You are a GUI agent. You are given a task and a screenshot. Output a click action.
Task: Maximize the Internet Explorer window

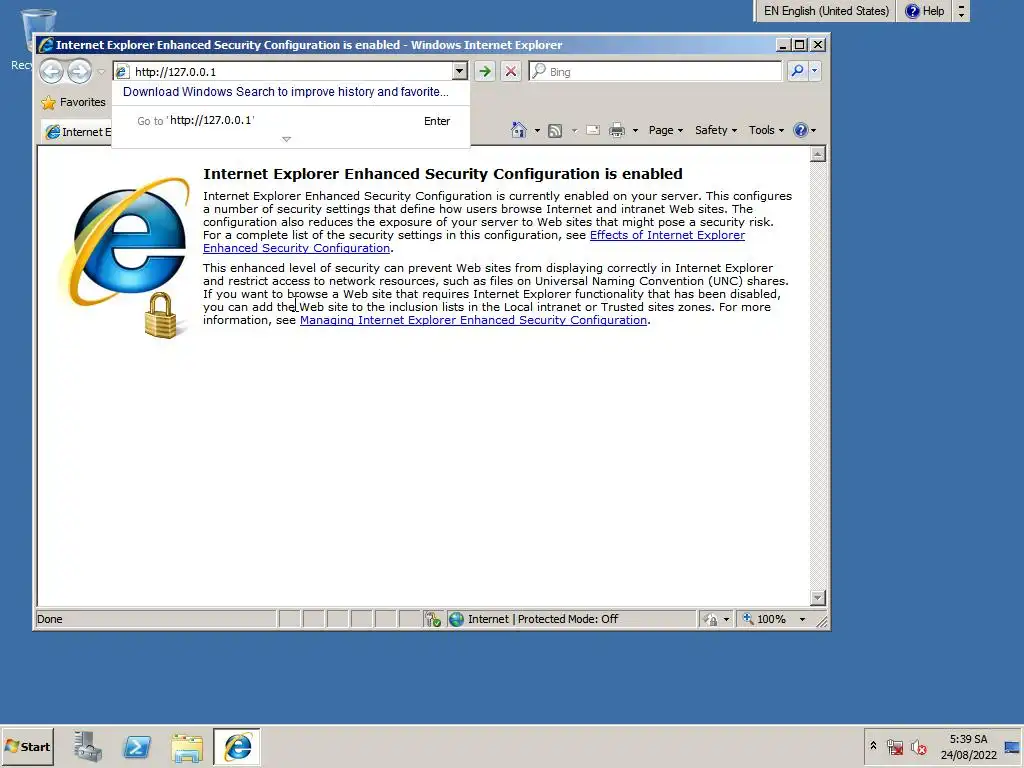pyautogui.click(x=799, y=44)
